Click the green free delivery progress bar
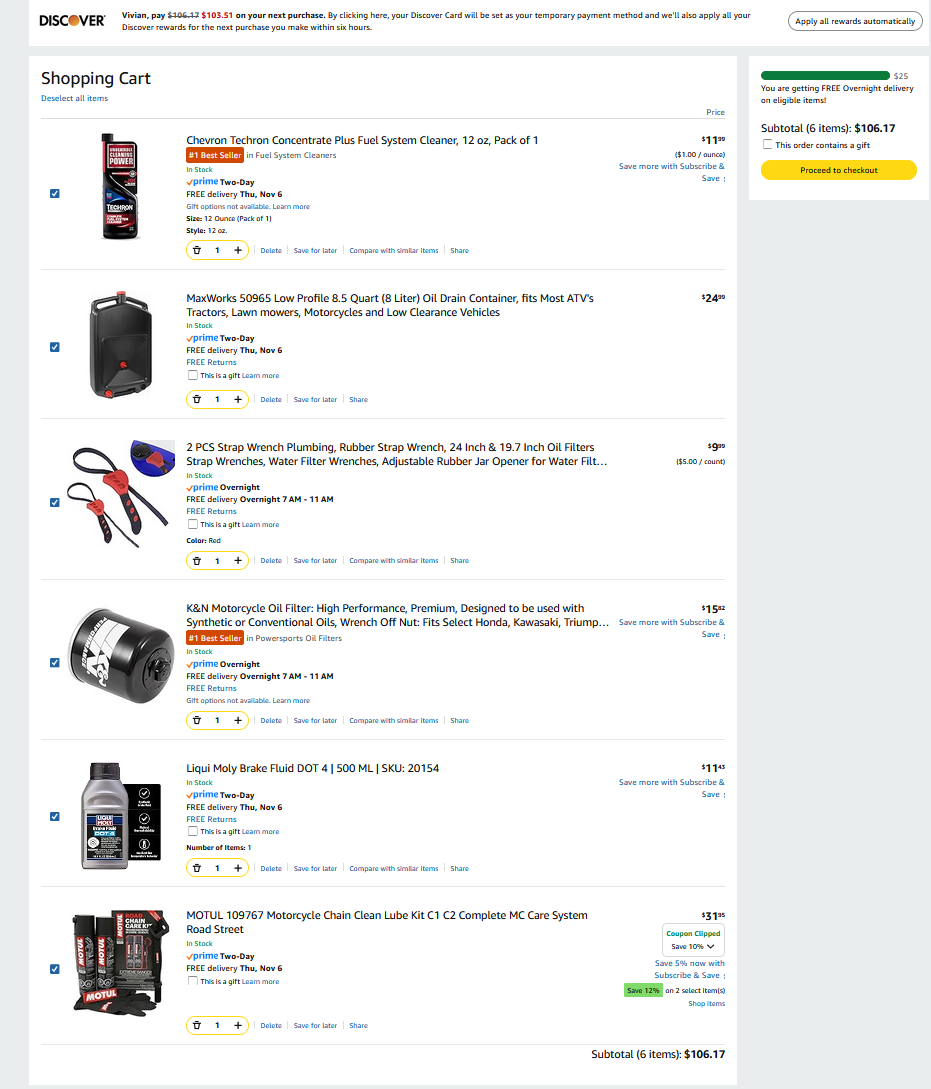The height and width of the screenshot is (1089, 931). coord(825,75)
